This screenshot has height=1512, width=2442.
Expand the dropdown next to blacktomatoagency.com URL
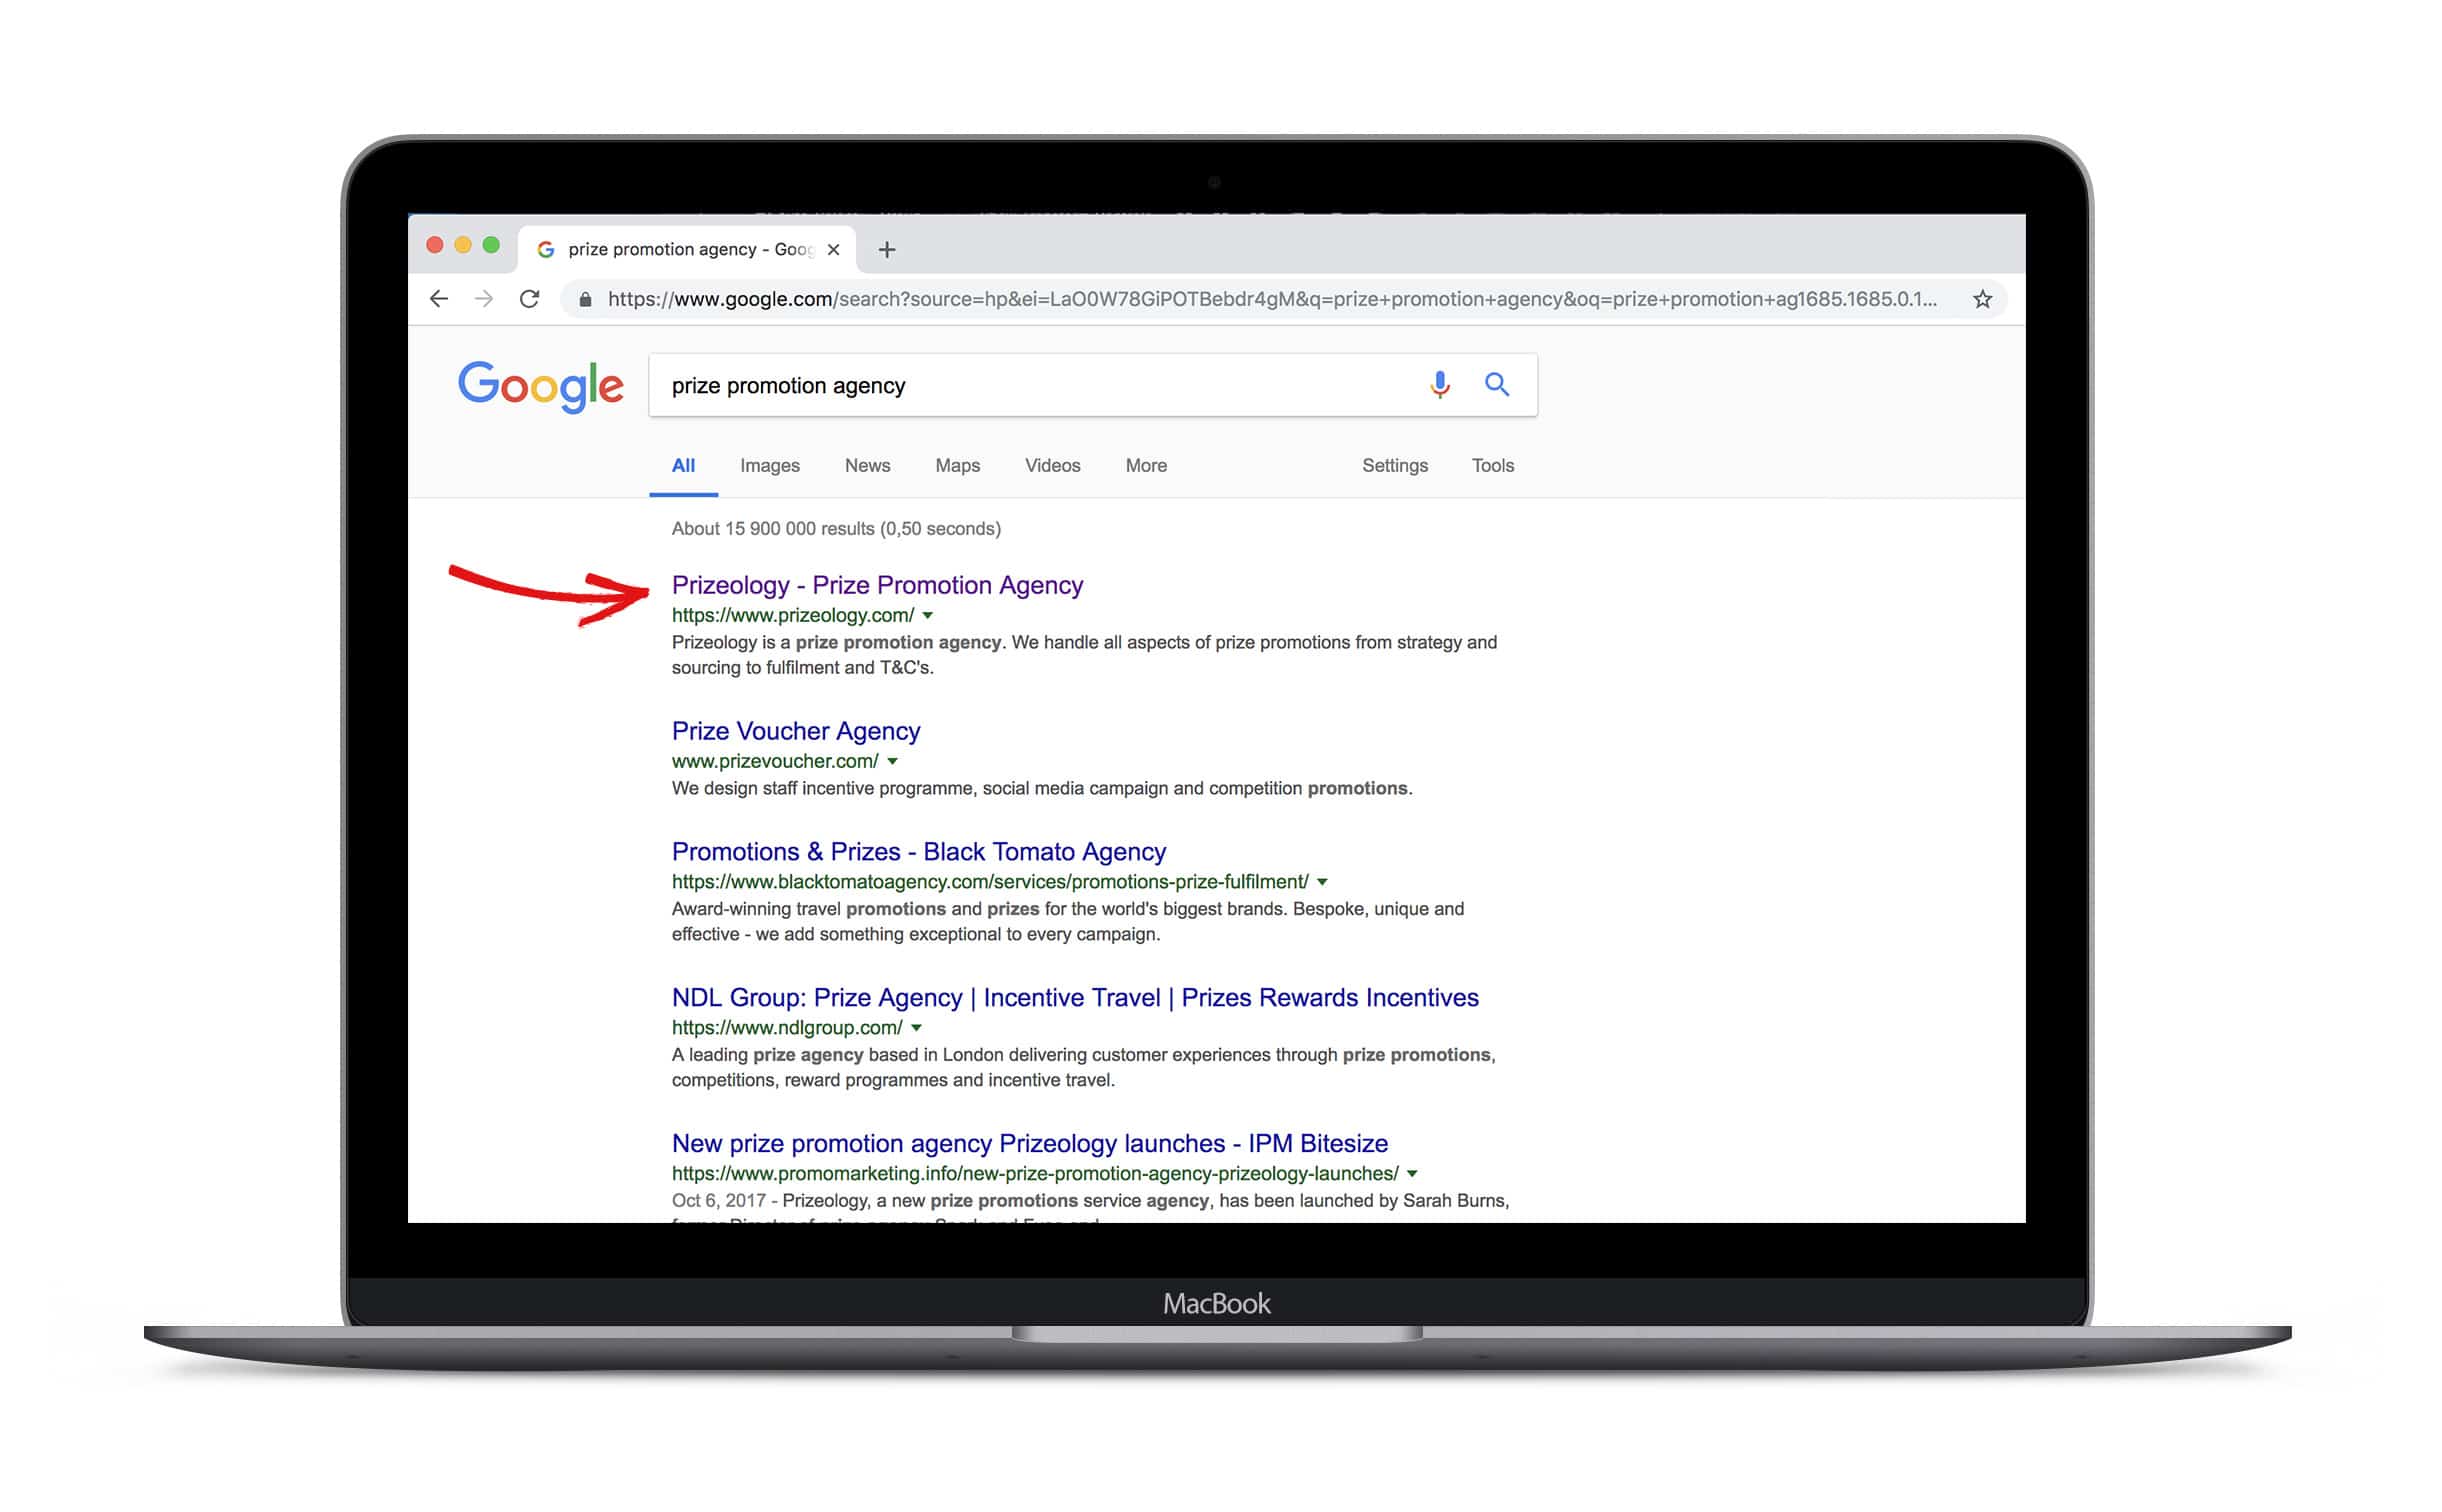pyautogui.click(x=1322, y=882)
